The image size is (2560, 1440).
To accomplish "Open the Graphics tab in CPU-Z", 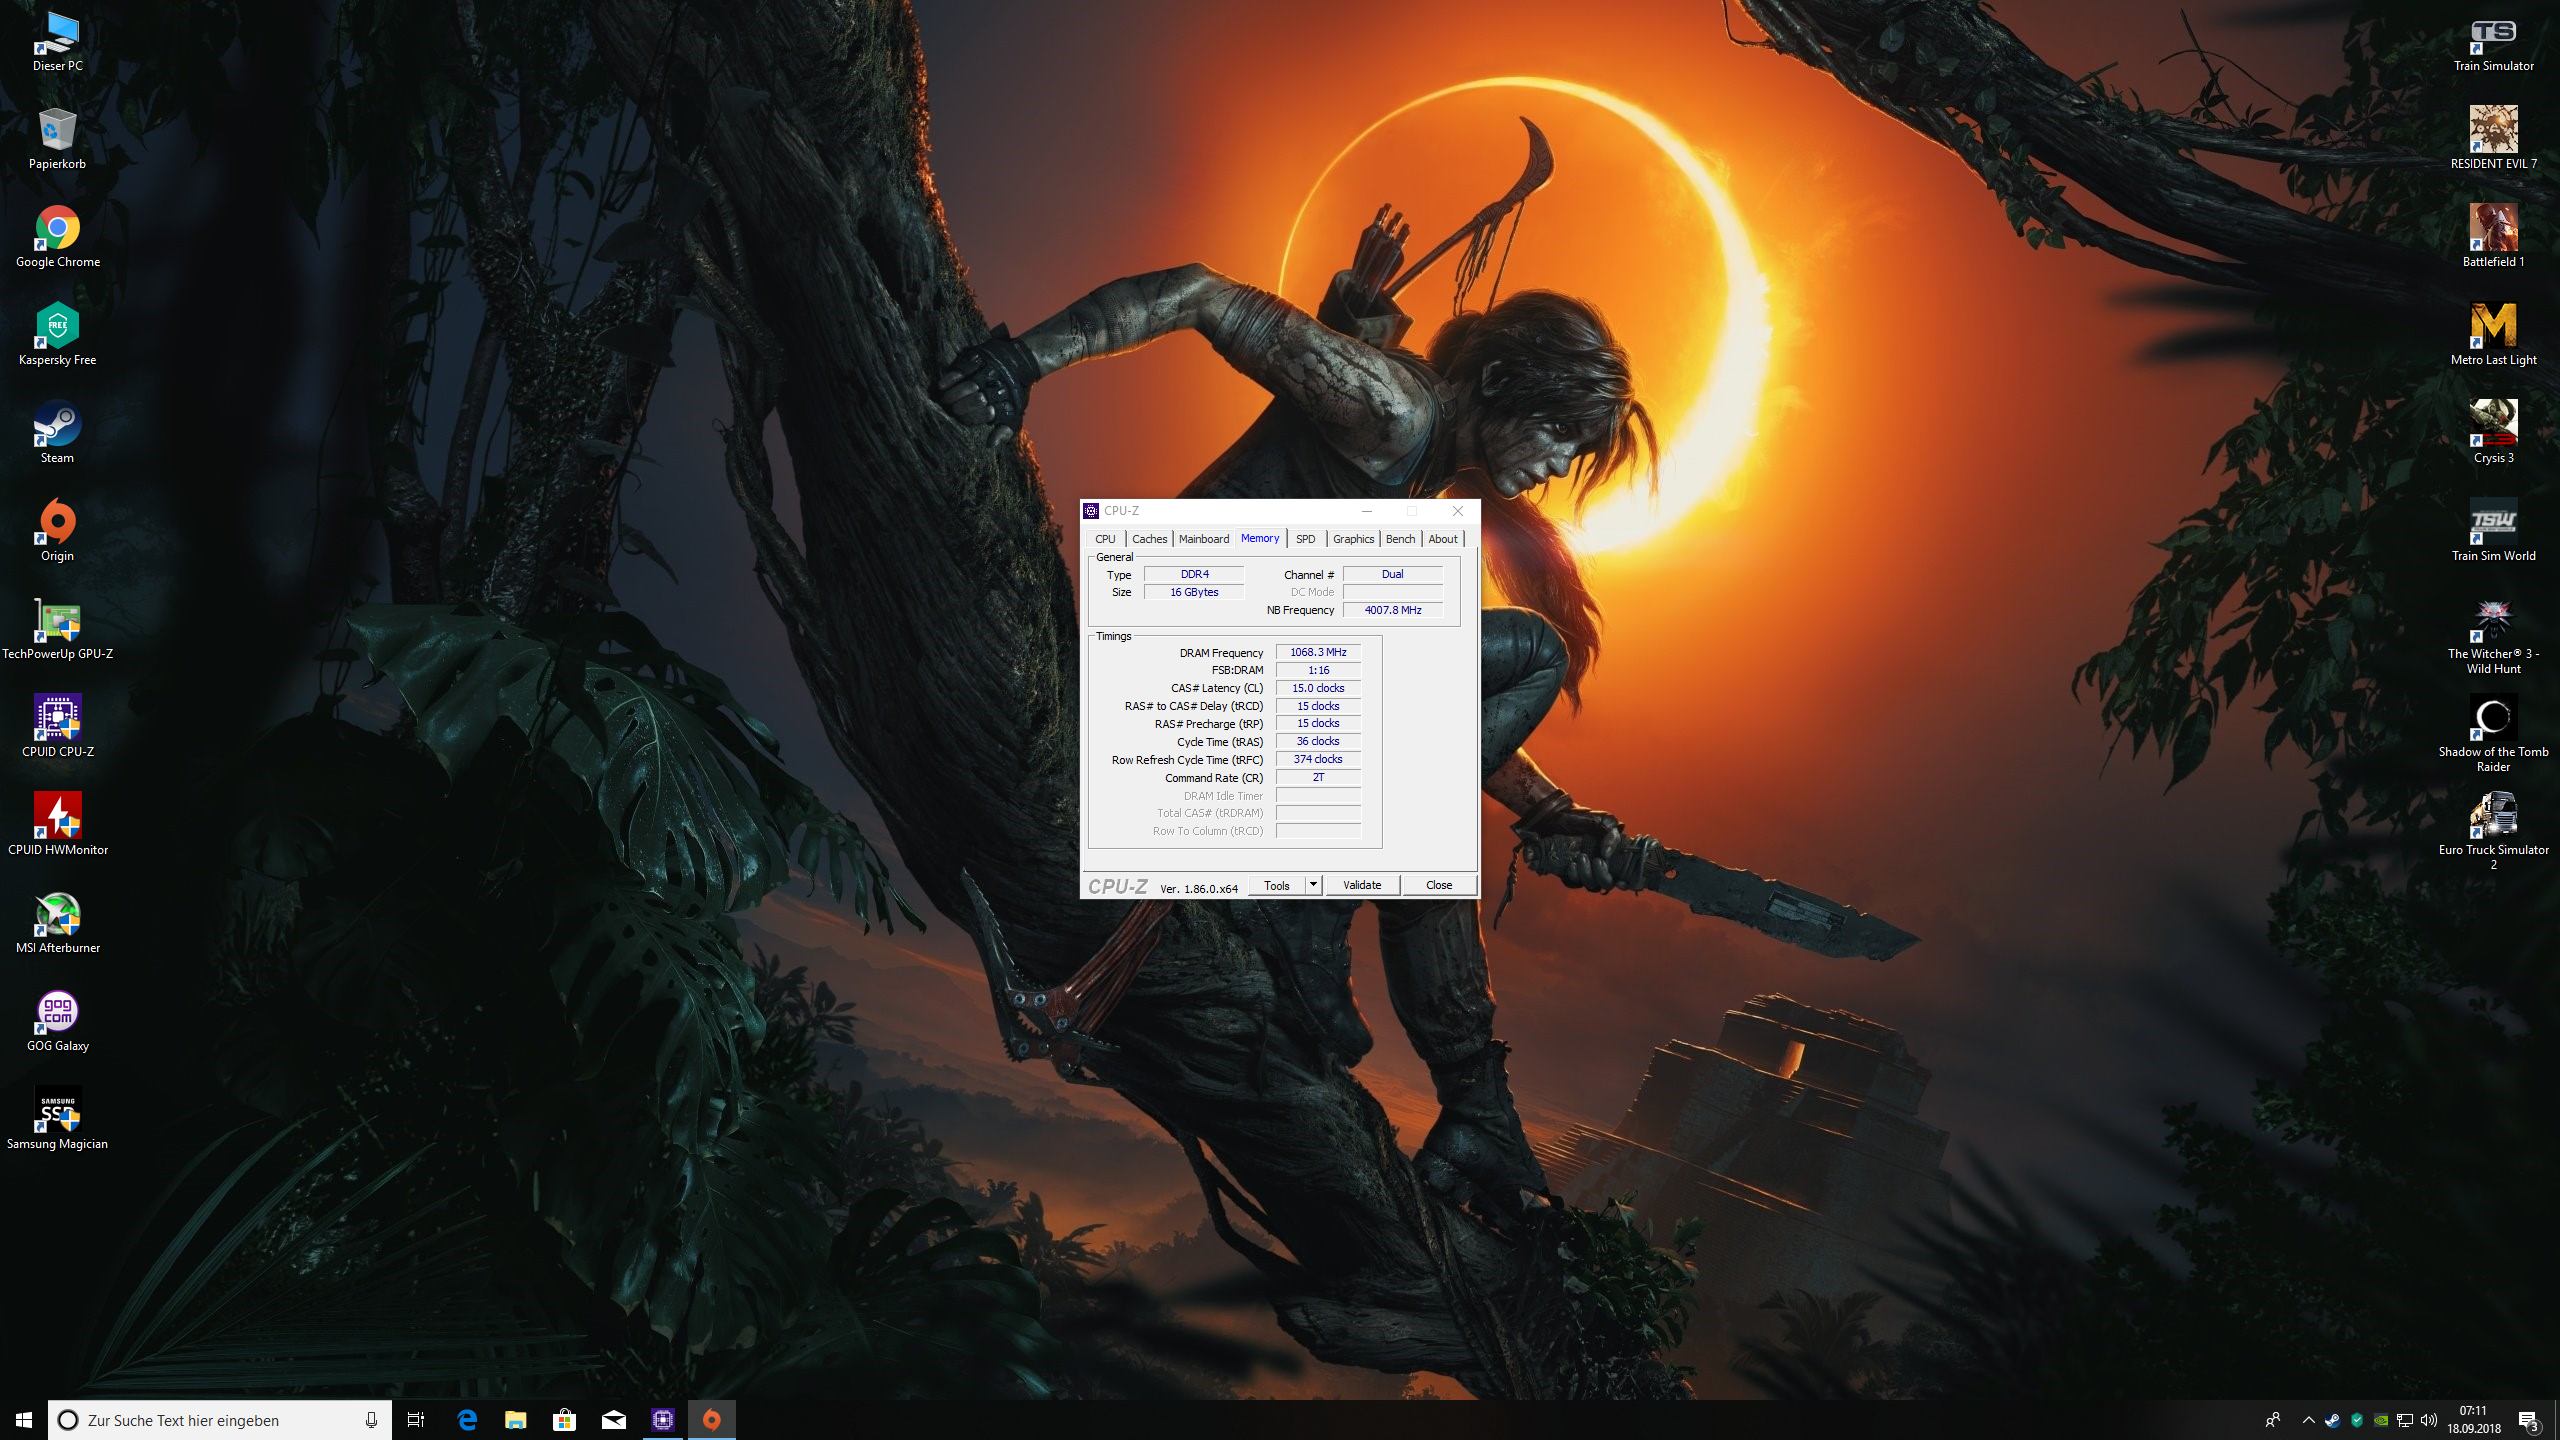I will click(1353, 539).
